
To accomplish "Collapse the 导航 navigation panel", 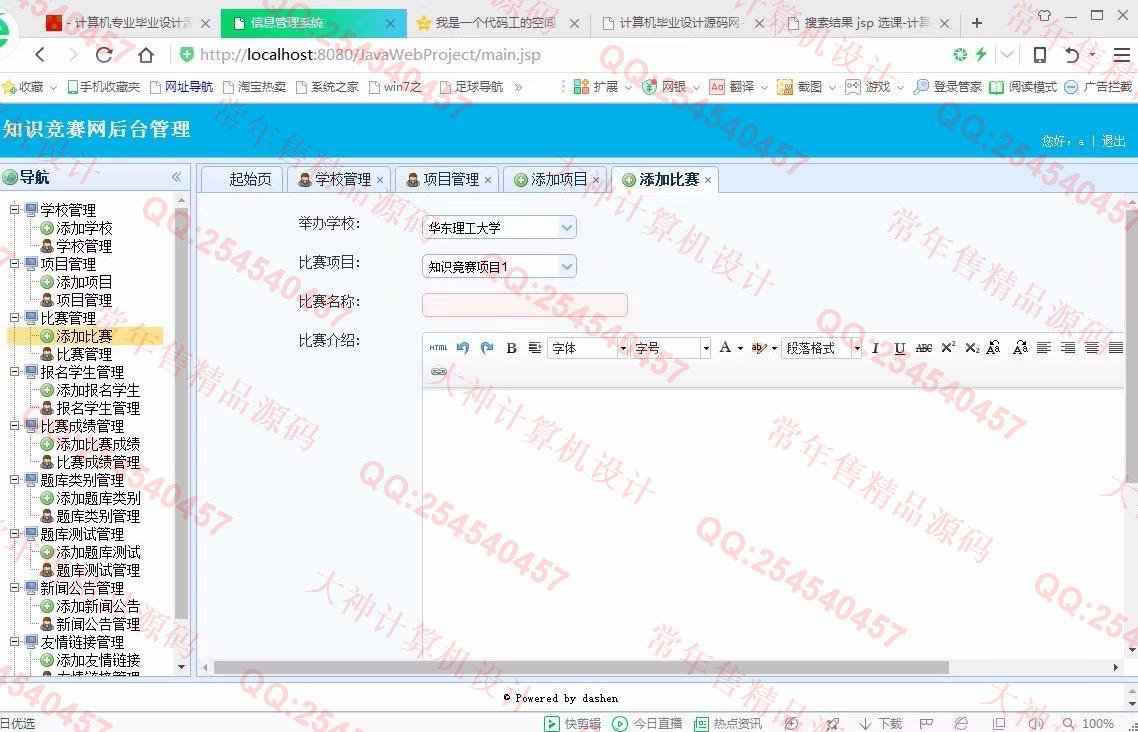I will [x=176, y=177].
